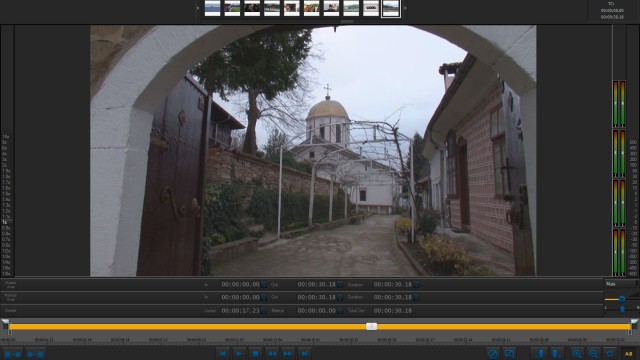Click Marked clip In timecode field

(x=240, y=298)
